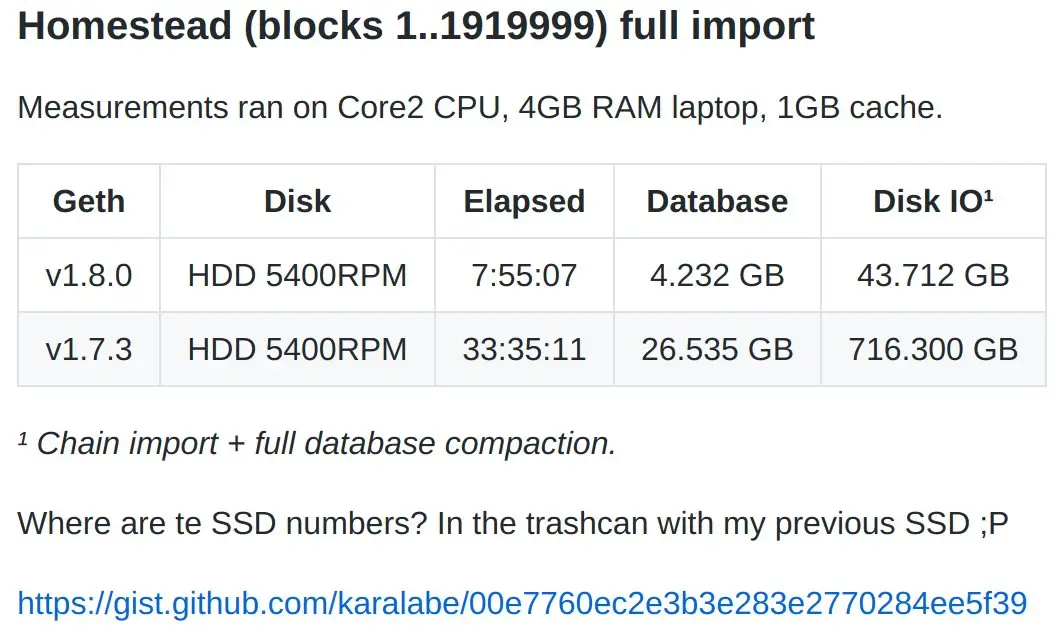1062x630 pixels.
Task: Click the Disk column header
Action: coord(297,201)
